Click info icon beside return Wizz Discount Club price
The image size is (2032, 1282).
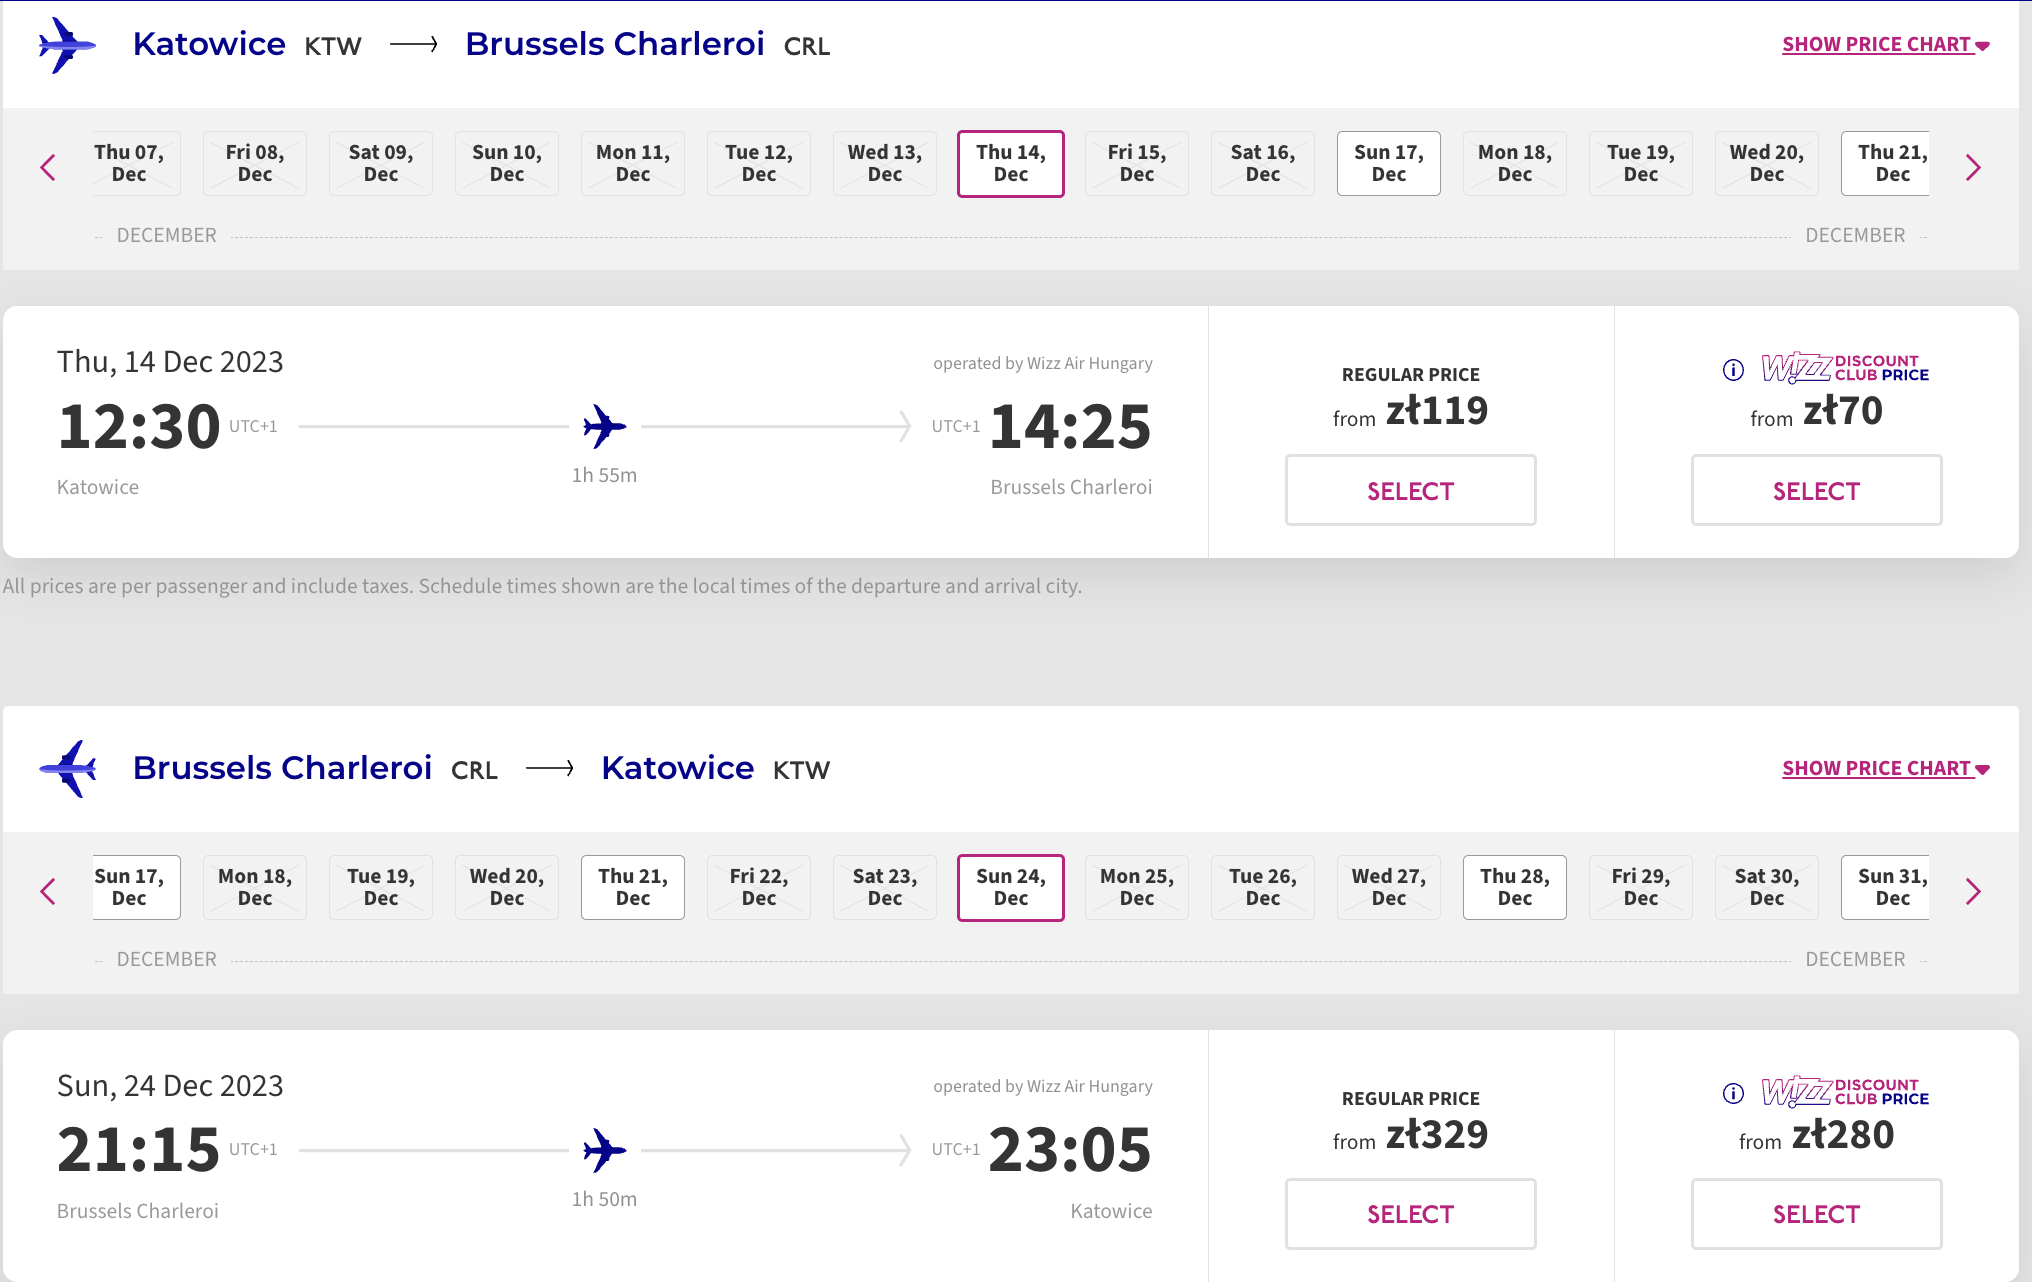(x=1733, y=1093)
